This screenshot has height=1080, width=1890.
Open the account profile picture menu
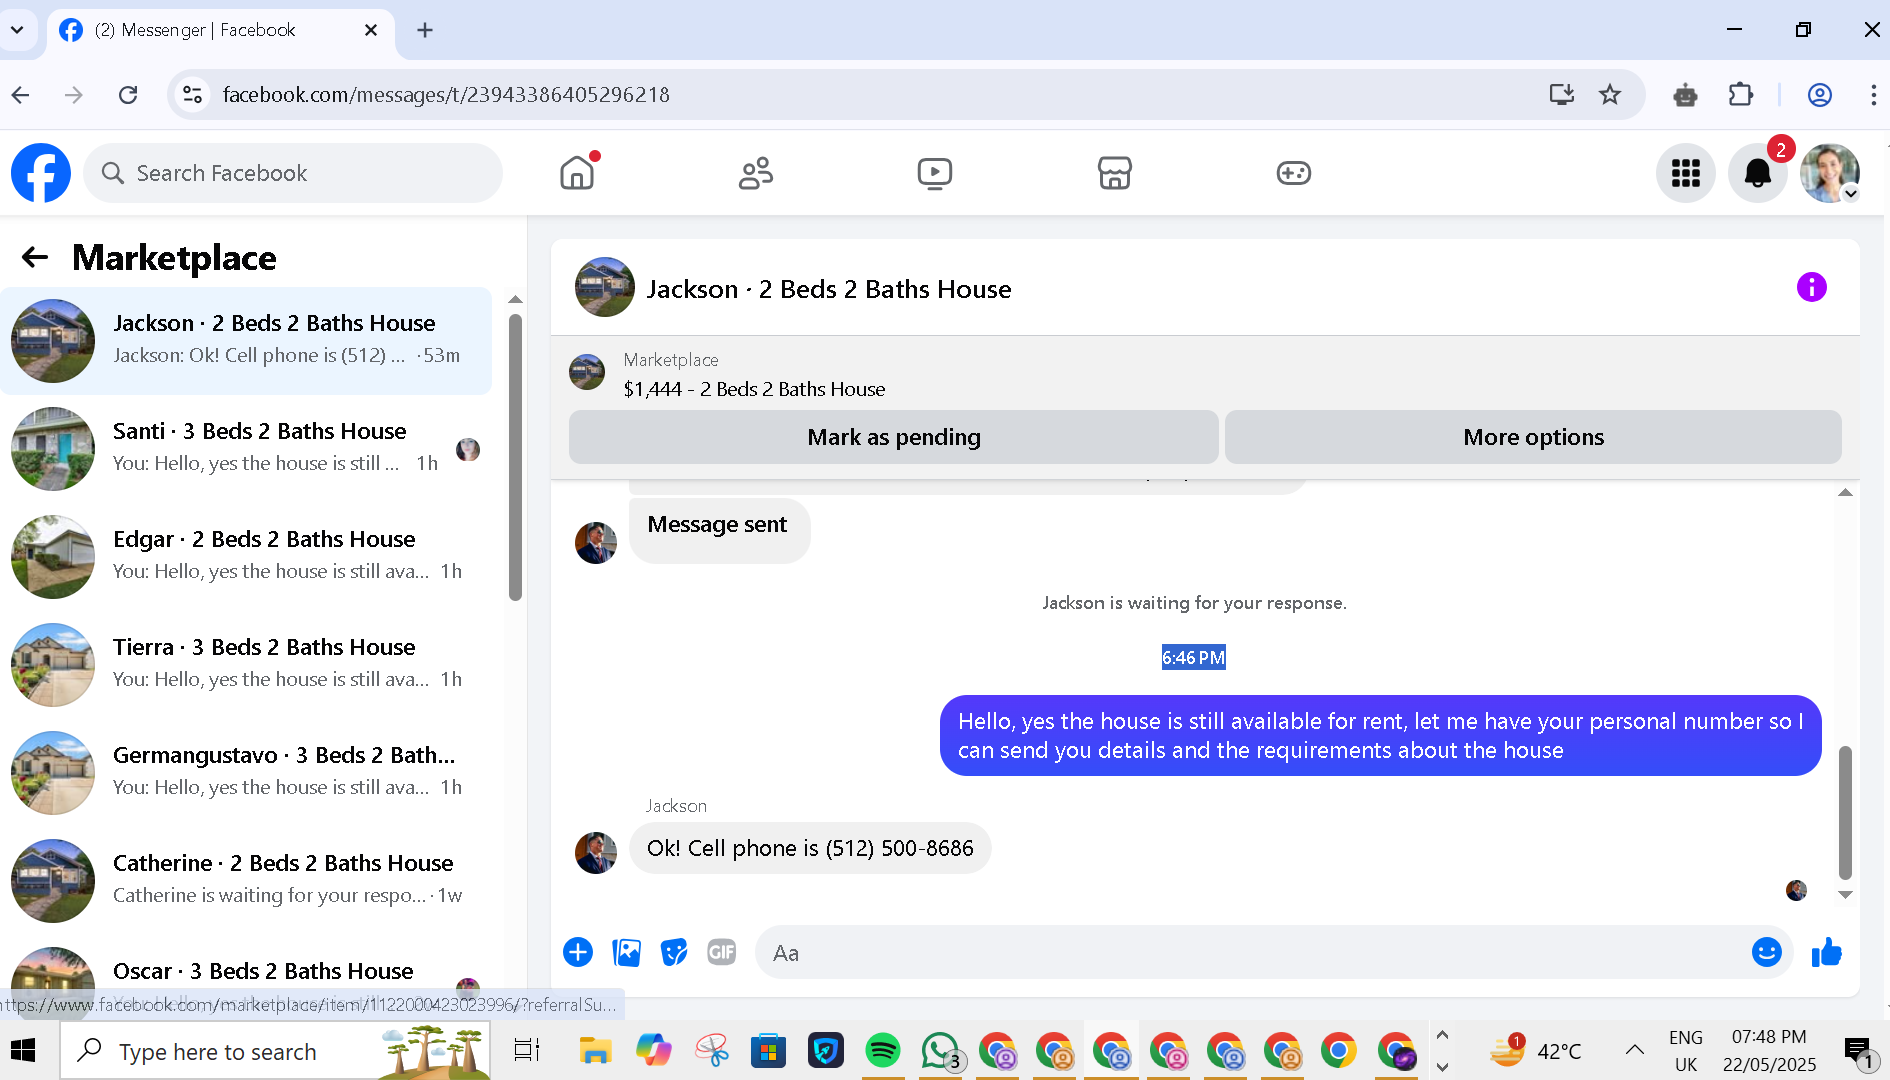point(1830,173)
